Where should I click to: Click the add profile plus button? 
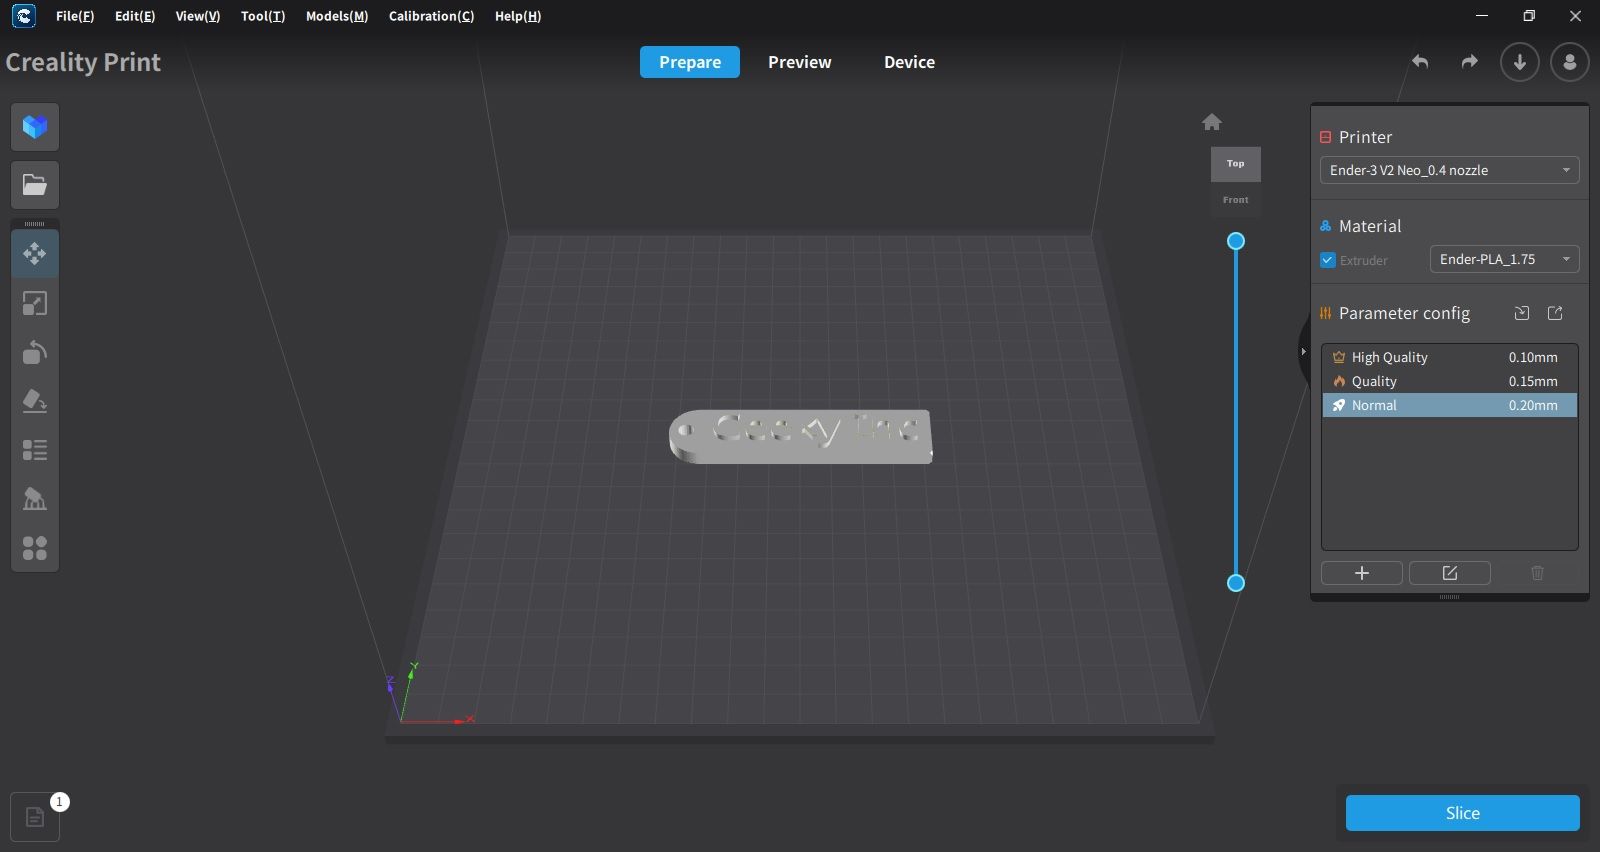tap(1362, 573)
